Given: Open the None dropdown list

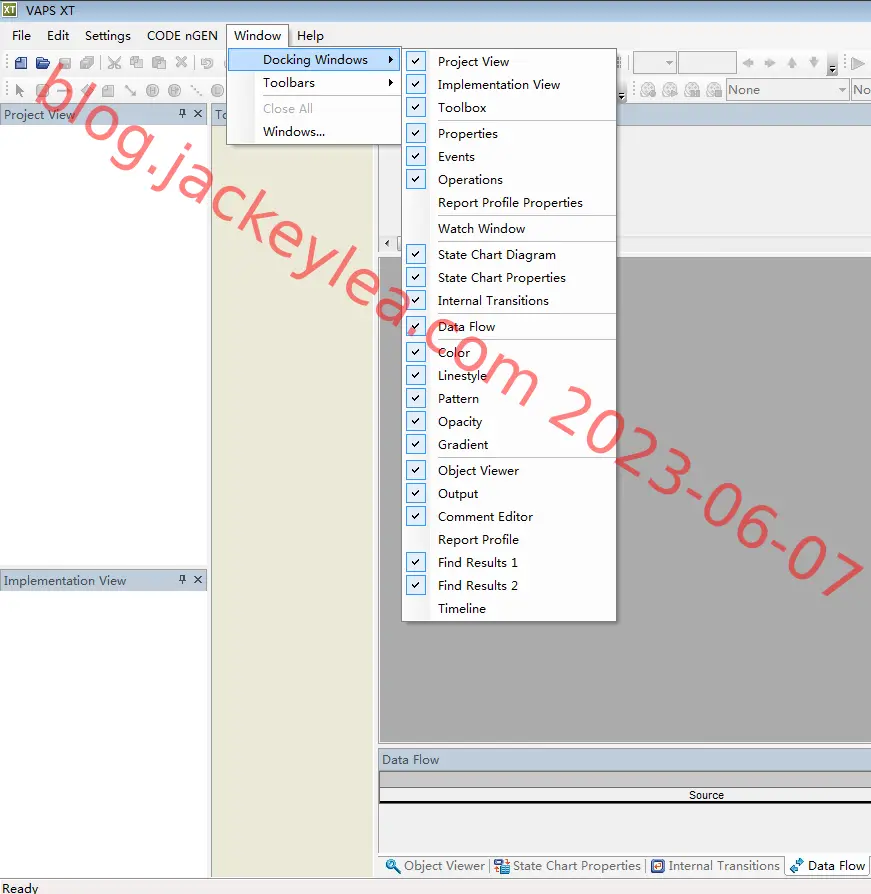Looking at the screenshot, I should pos(787,90).
